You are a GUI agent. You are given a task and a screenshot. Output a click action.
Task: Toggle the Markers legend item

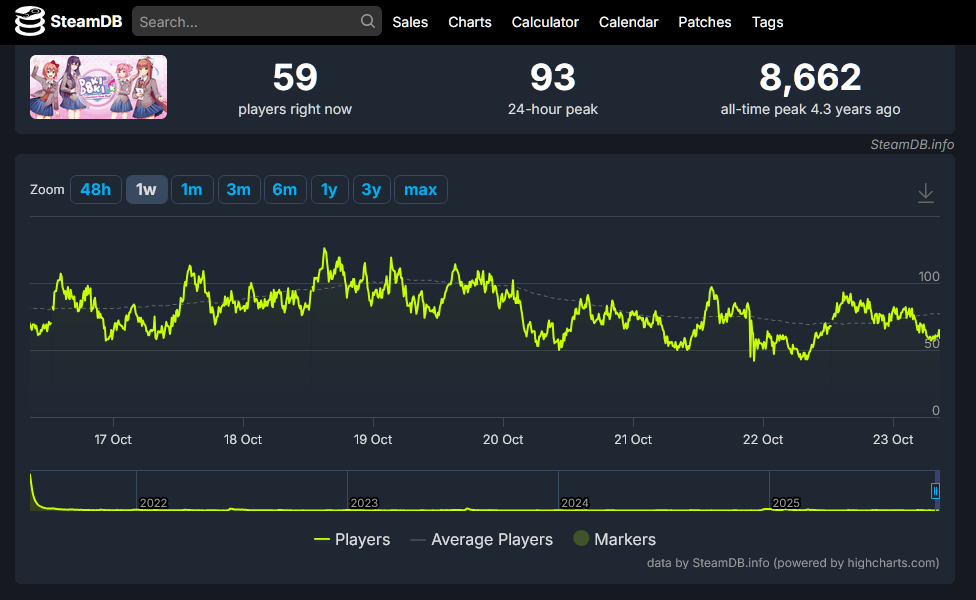pos(614,539)
